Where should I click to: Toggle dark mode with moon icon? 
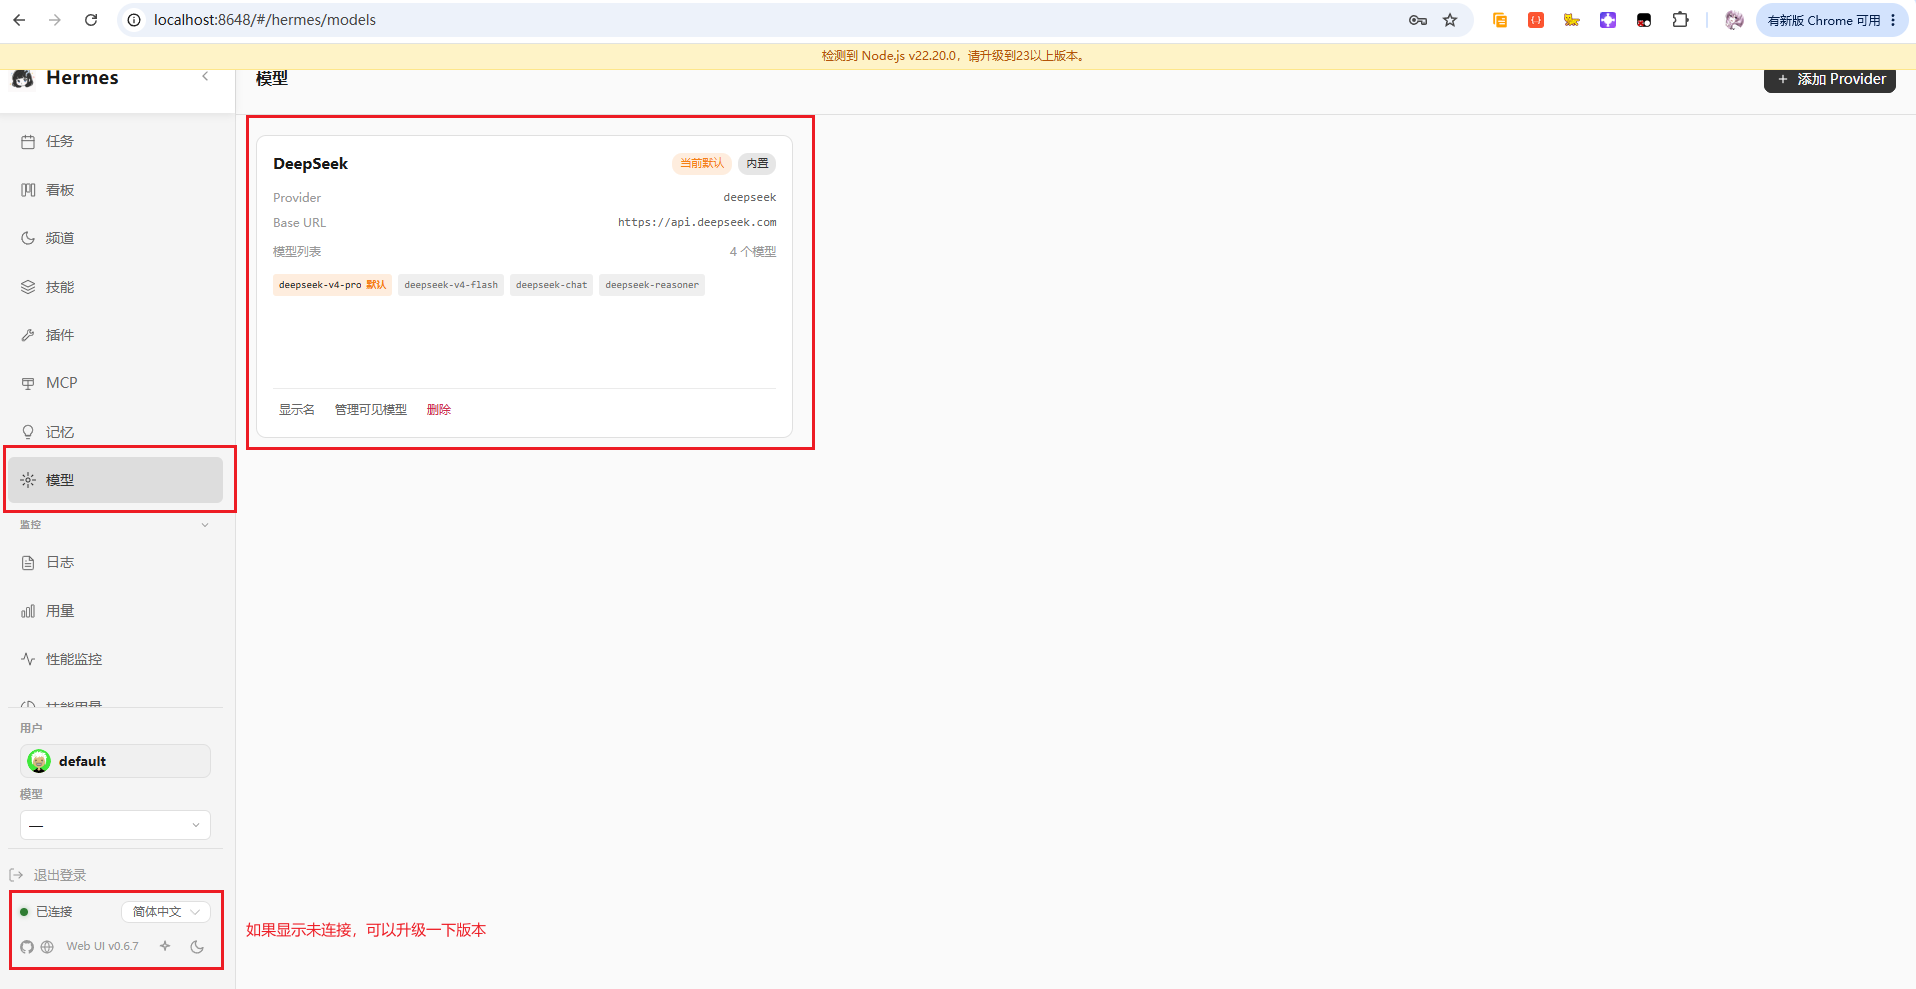(x=197, y=947)
